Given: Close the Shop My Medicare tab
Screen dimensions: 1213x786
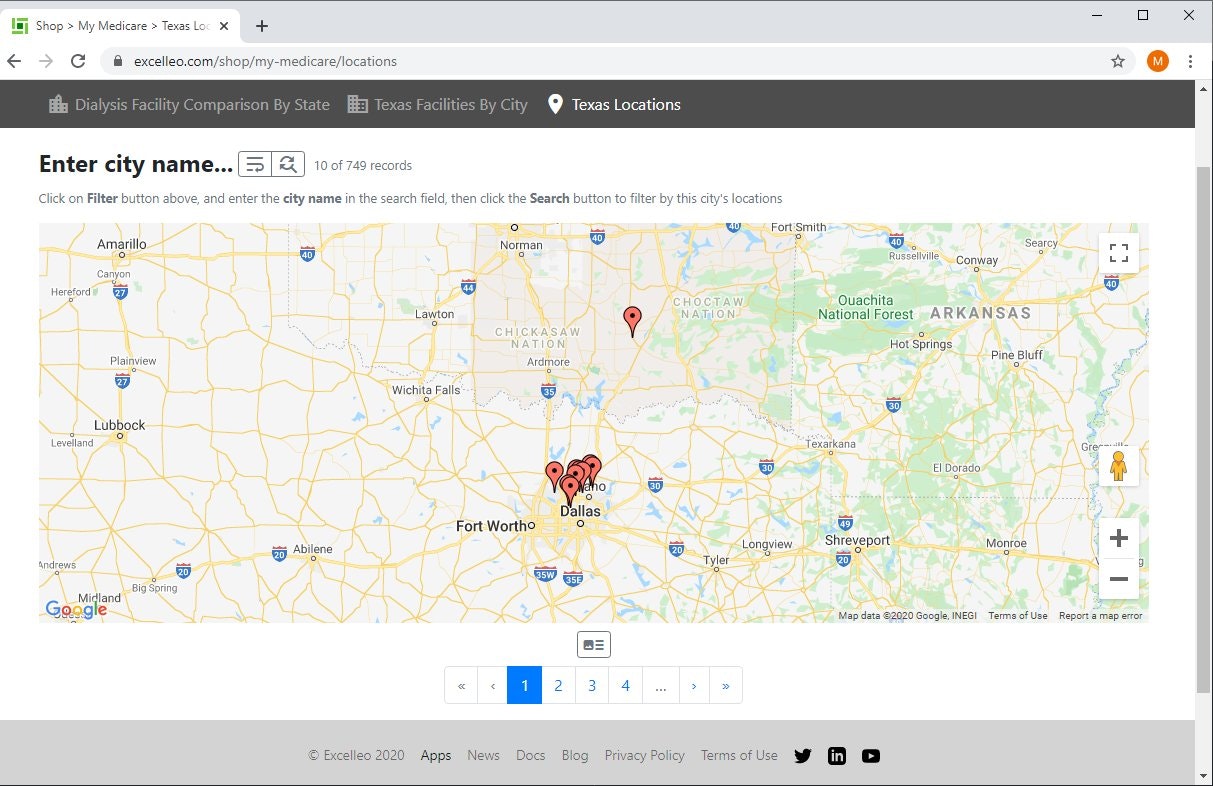Looking at the screenshot, I should (224, 26).
